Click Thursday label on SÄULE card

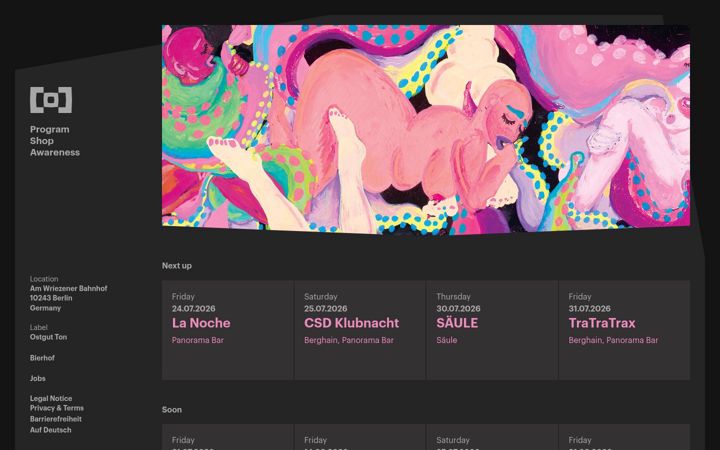click(453, 297)
